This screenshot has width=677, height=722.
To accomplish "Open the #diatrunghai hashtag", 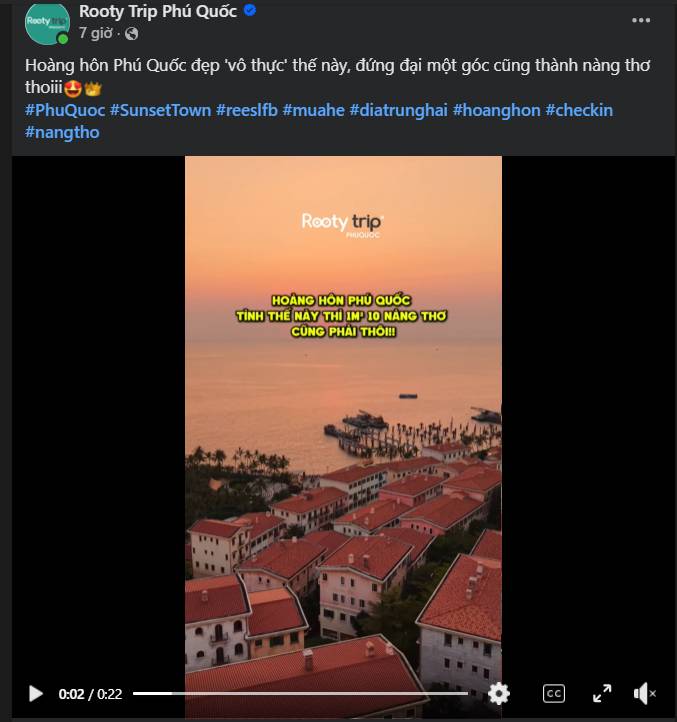I will [398, 111].
